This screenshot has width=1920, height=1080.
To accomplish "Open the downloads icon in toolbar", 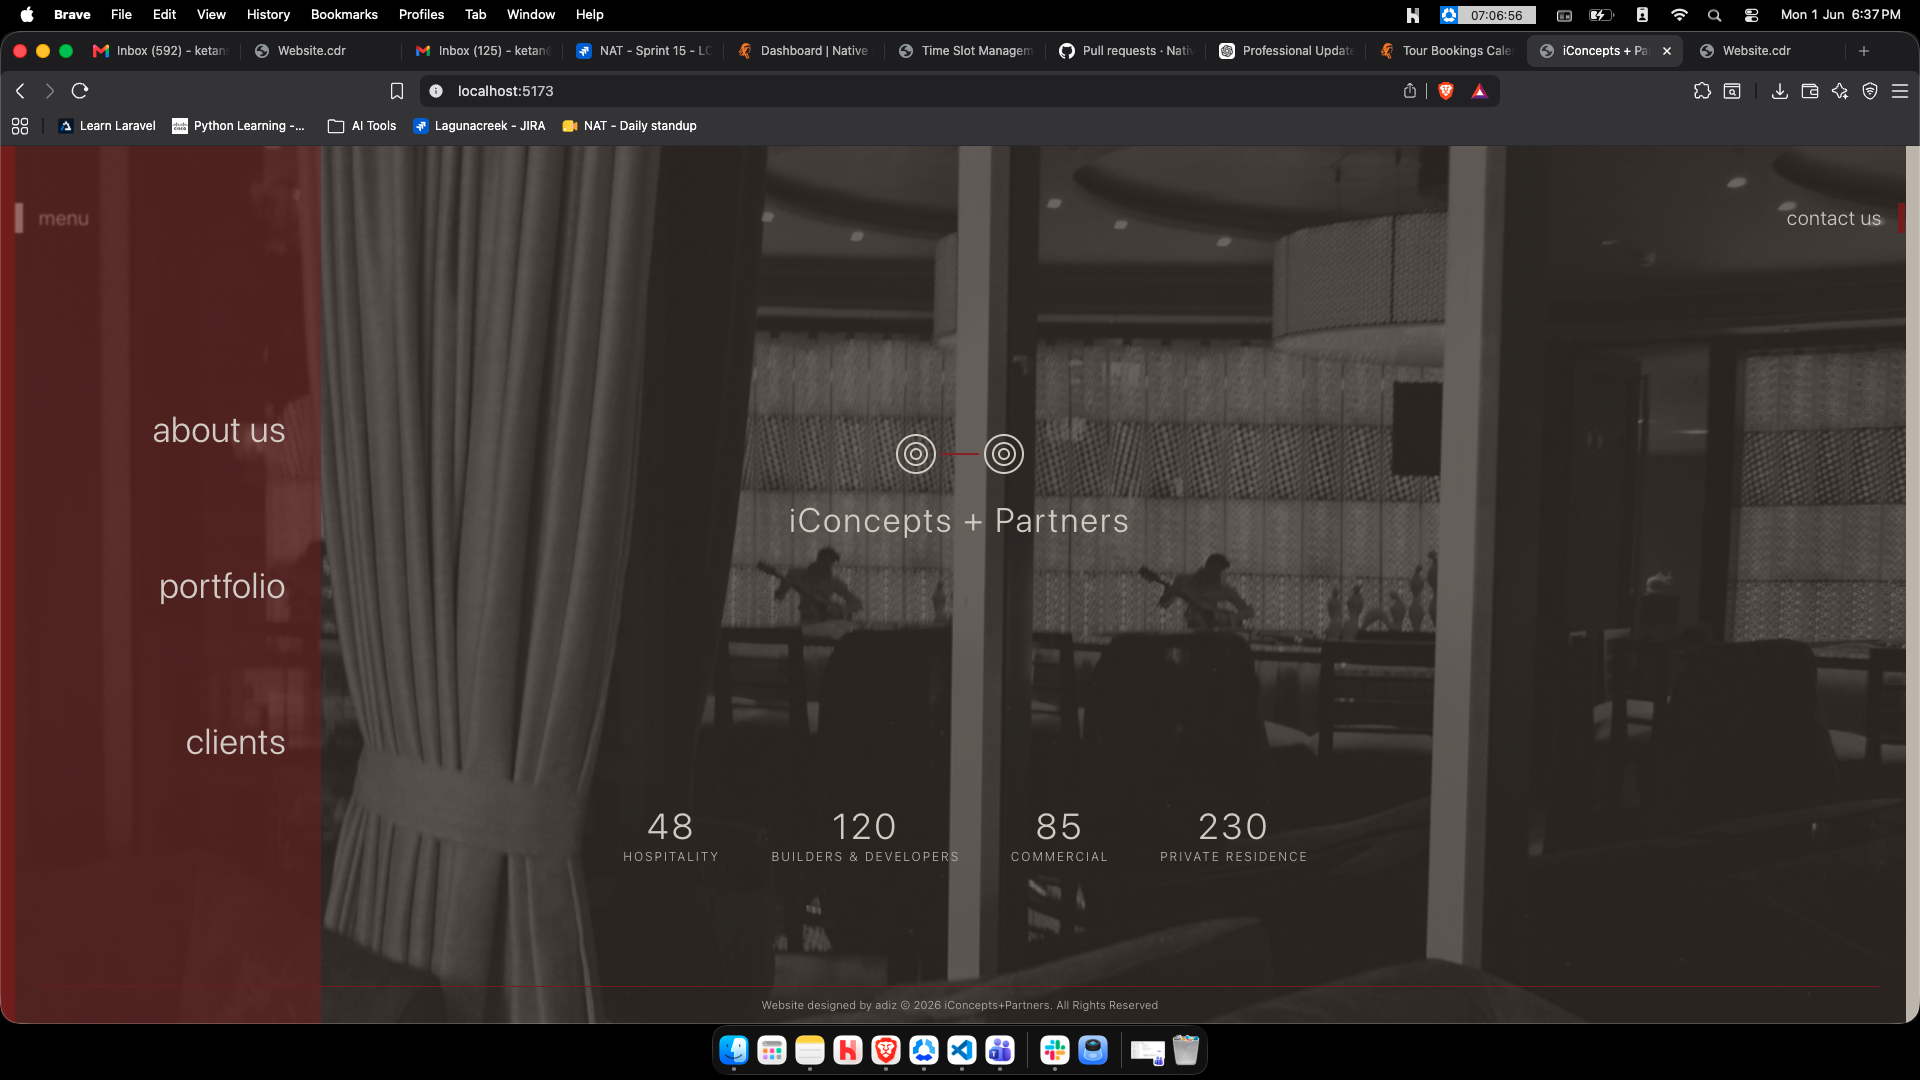I will click(x=1780, y=91).
